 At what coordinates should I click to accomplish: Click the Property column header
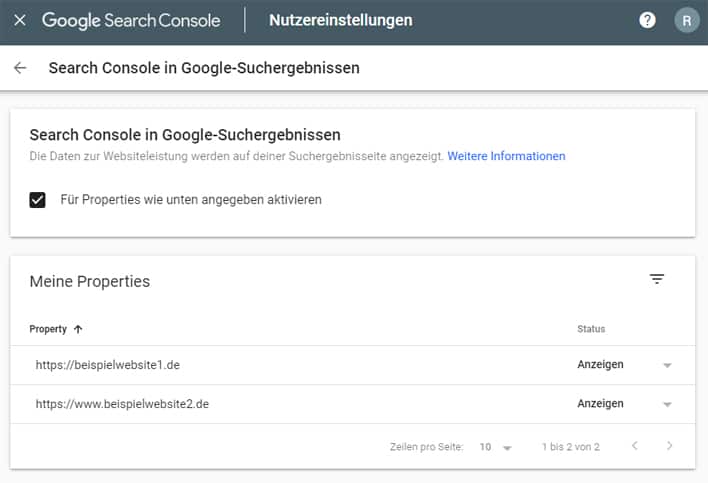48,329
